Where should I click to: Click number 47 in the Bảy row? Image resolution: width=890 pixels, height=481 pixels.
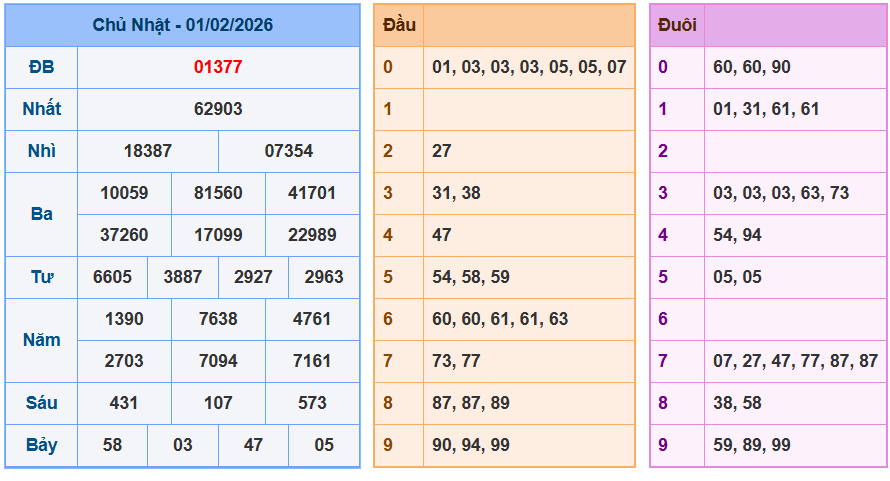253,445
